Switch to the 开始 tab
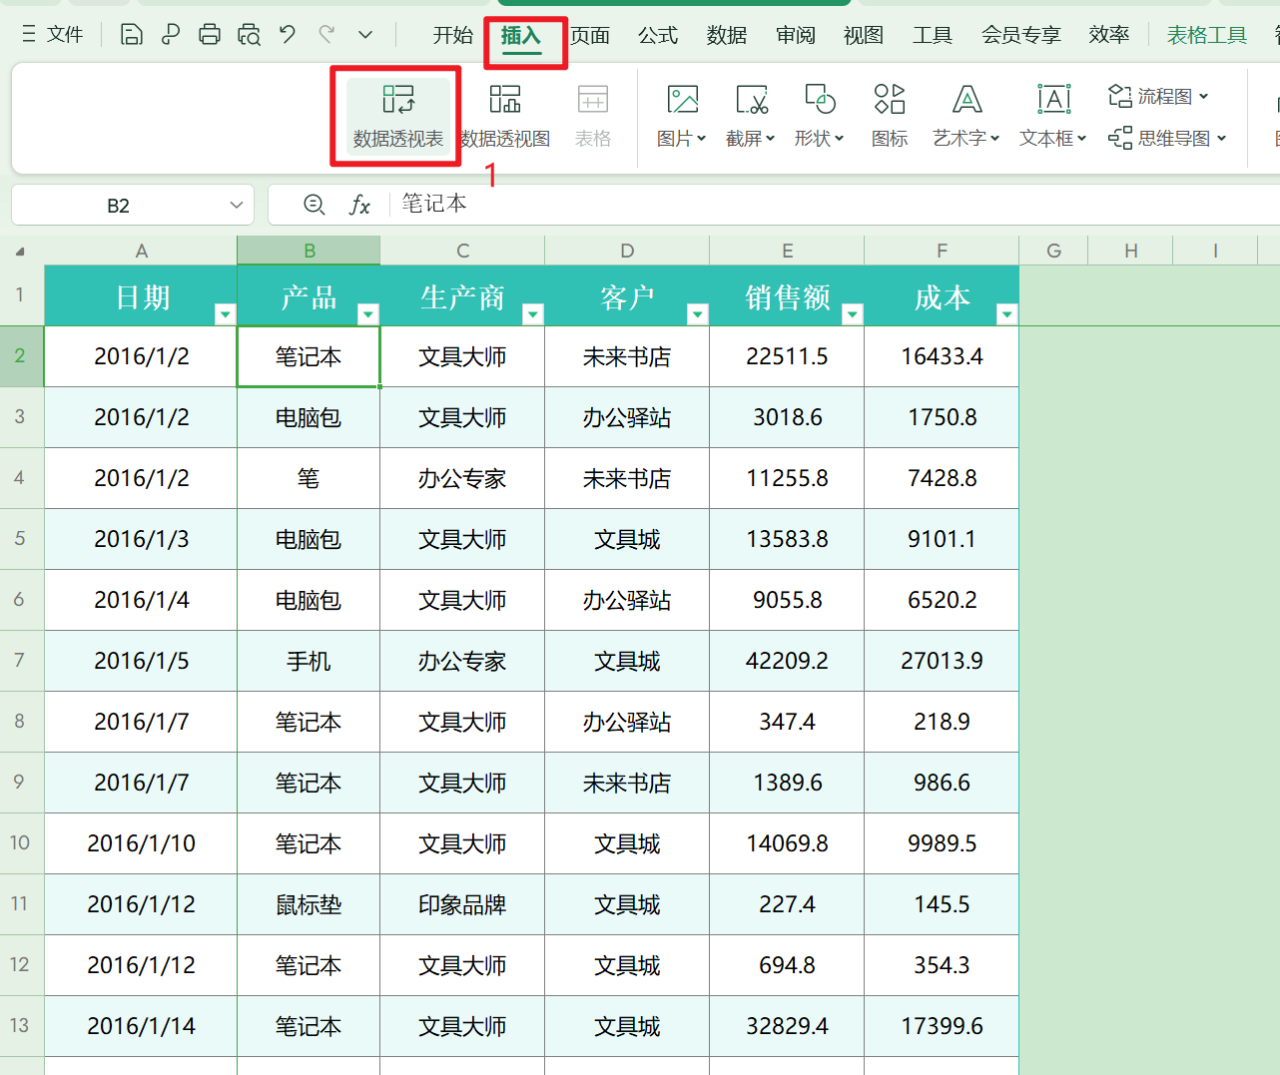 coord(453,35)
